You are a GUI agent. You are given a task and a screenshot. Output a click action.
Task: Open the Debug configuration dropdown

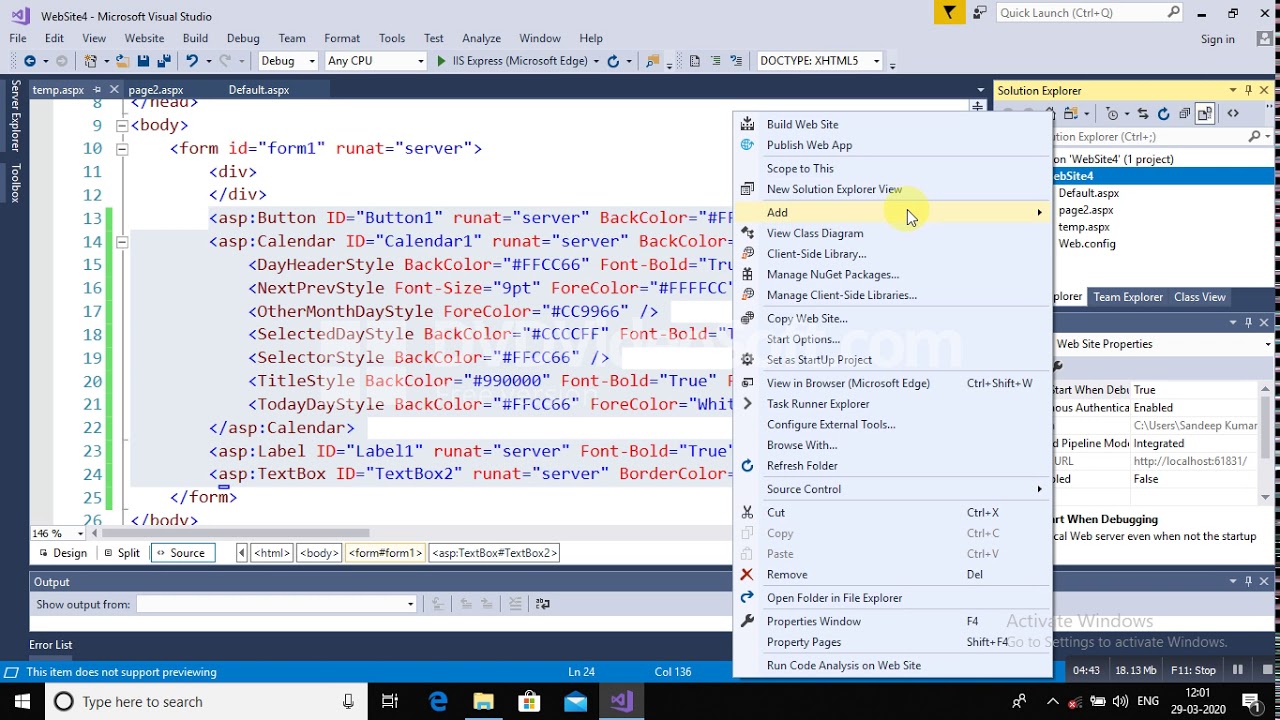pyautogui.click(x=288, y=61)
